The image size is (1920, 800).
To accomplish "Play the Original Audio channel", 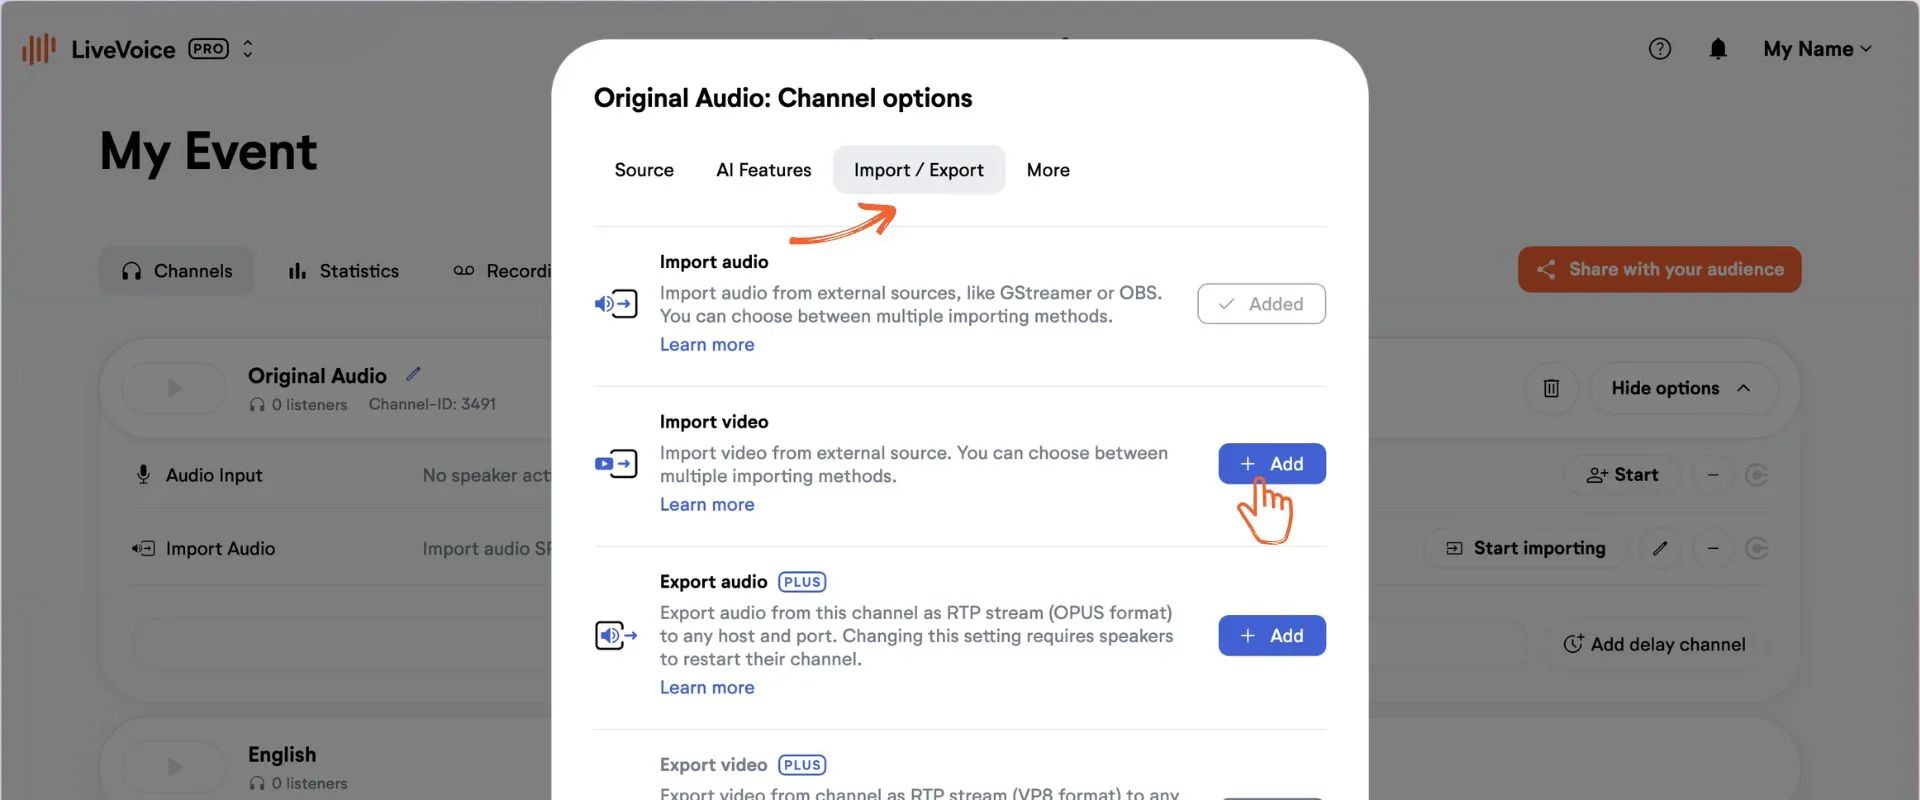I will pos(174,388).
